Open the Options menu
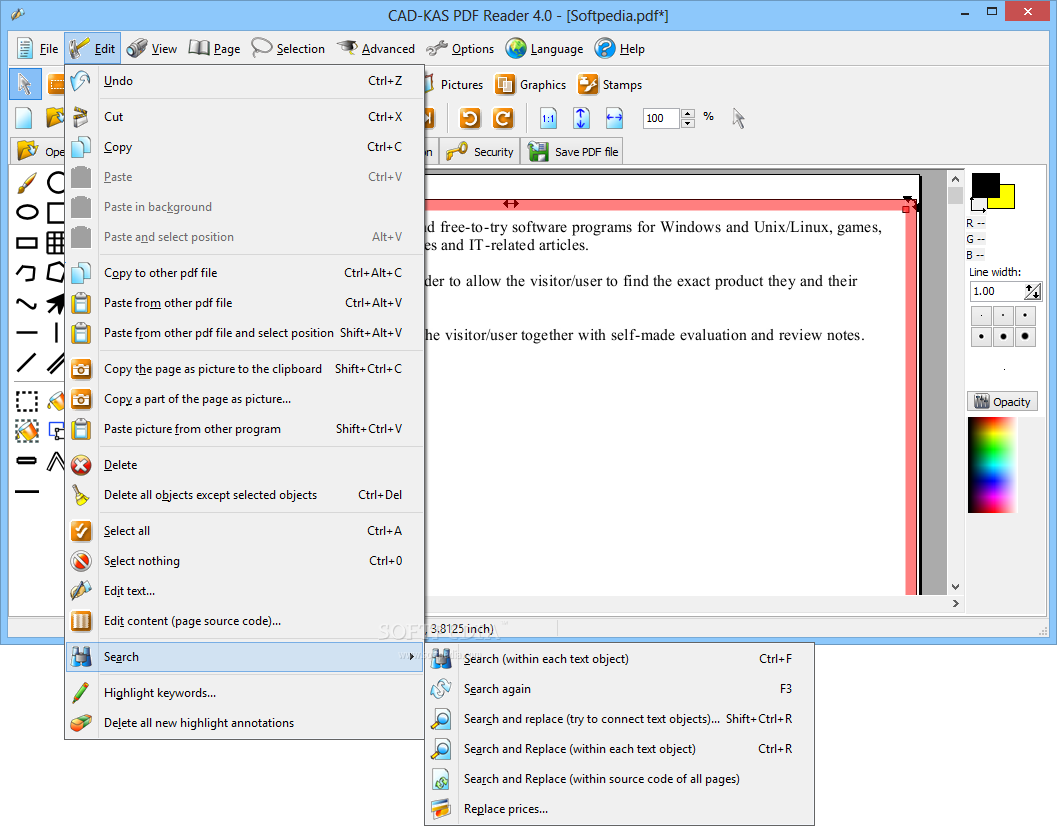Image resolution: width=1057 pixels, height=826 pixels. point(460,49)
